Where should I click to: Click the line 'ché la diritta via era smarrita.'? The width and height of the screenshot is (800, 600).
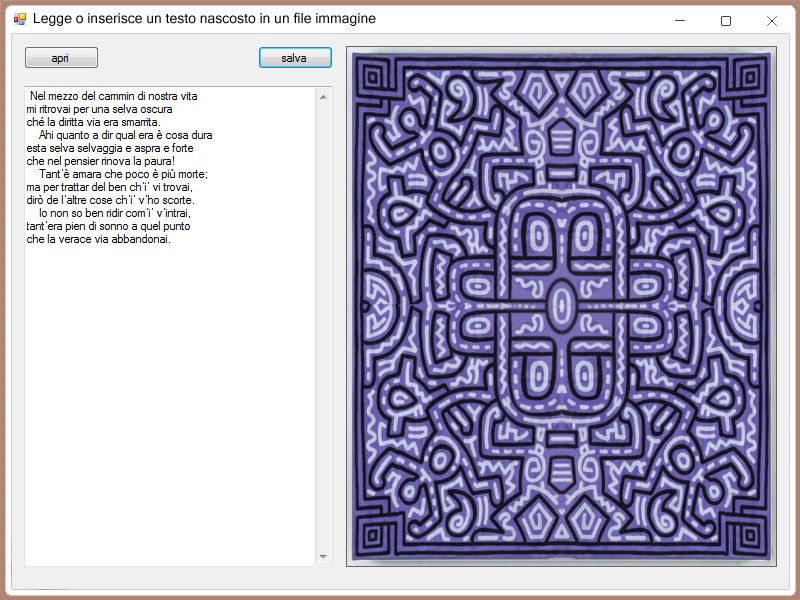tap(93, 122)
